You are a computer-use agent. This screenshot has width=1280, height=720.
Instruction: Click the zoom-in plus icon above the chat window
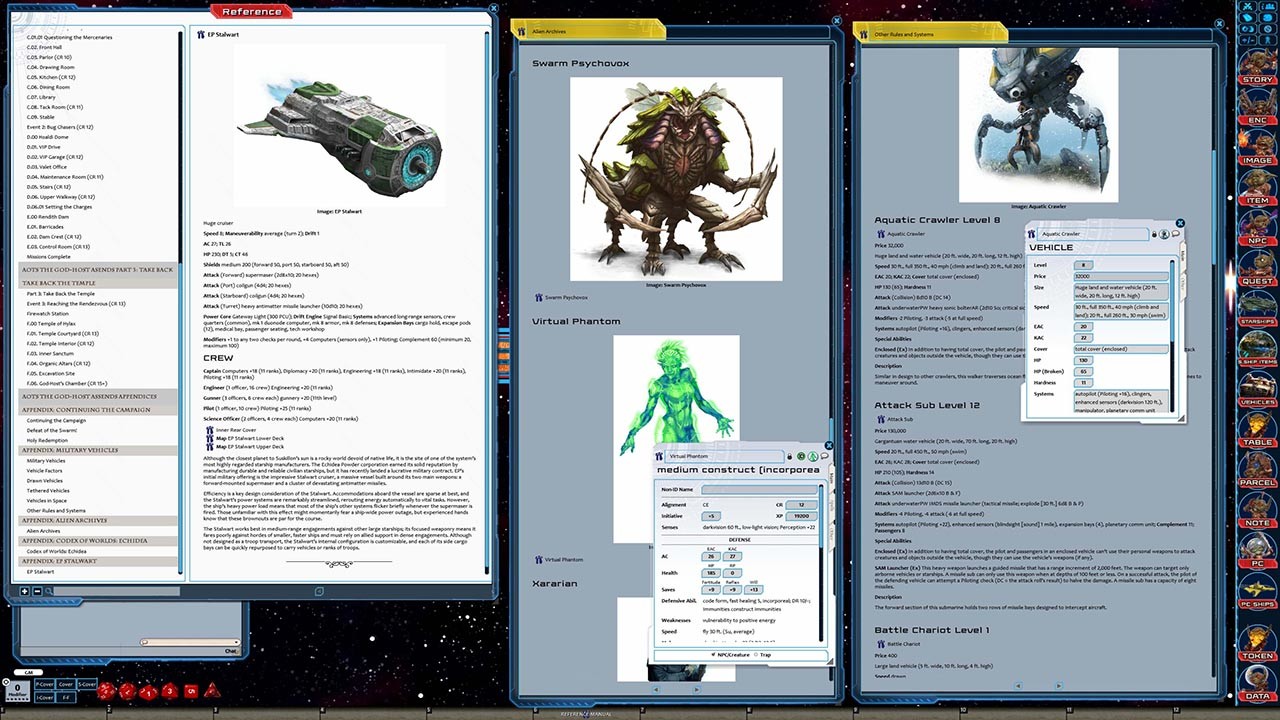24,591
